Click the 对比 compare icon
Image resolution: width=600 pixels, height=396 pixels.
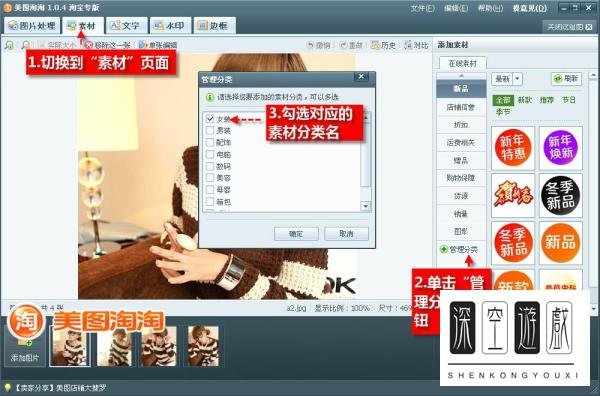click(x=409, y=45)
